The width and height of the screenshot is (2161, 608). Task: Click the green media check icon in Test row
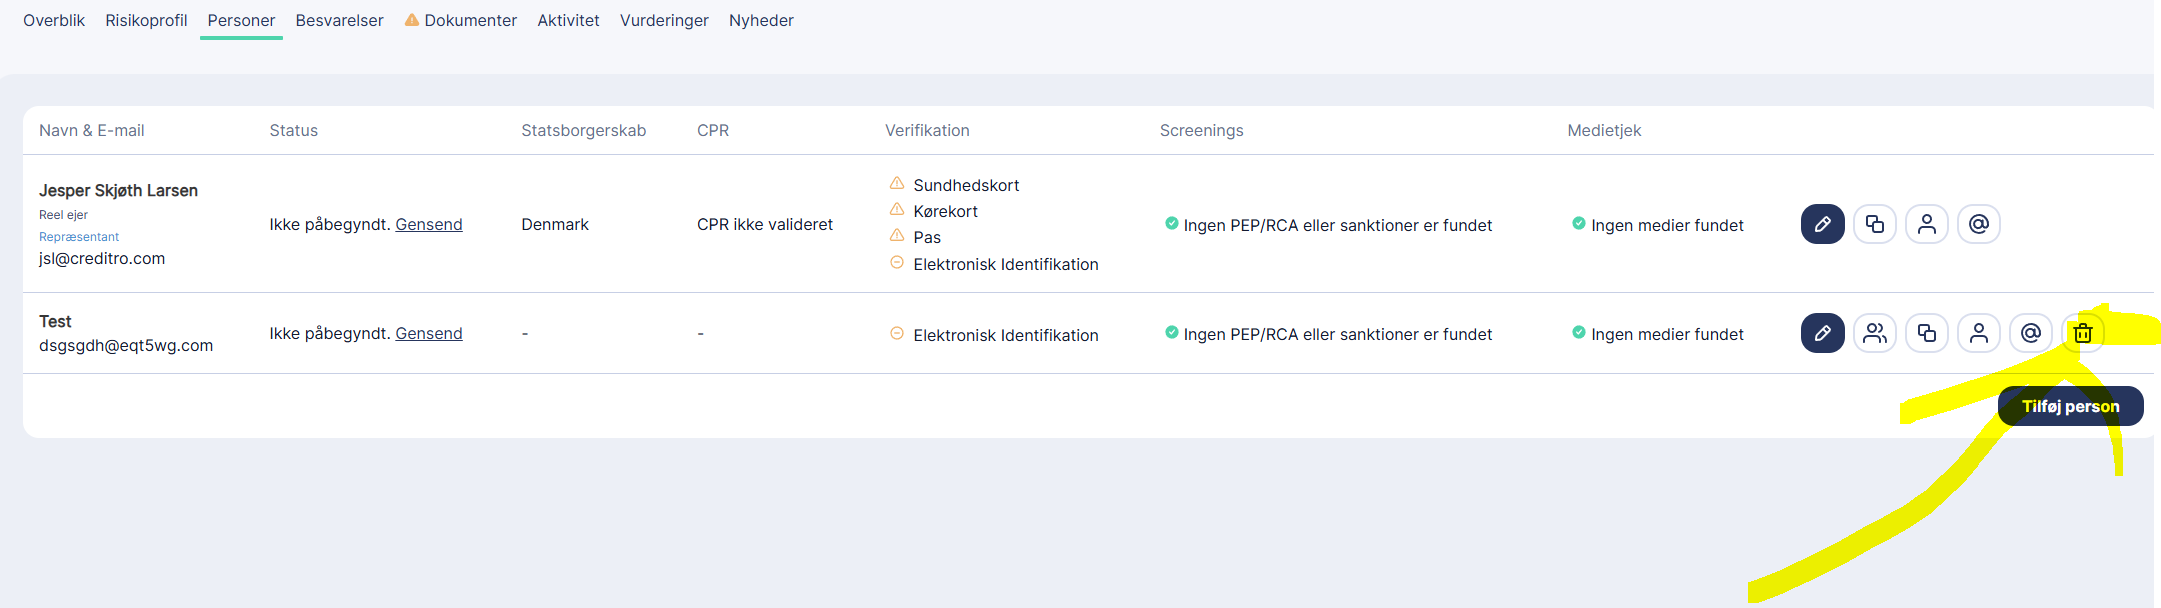[x=1578, y=332]
